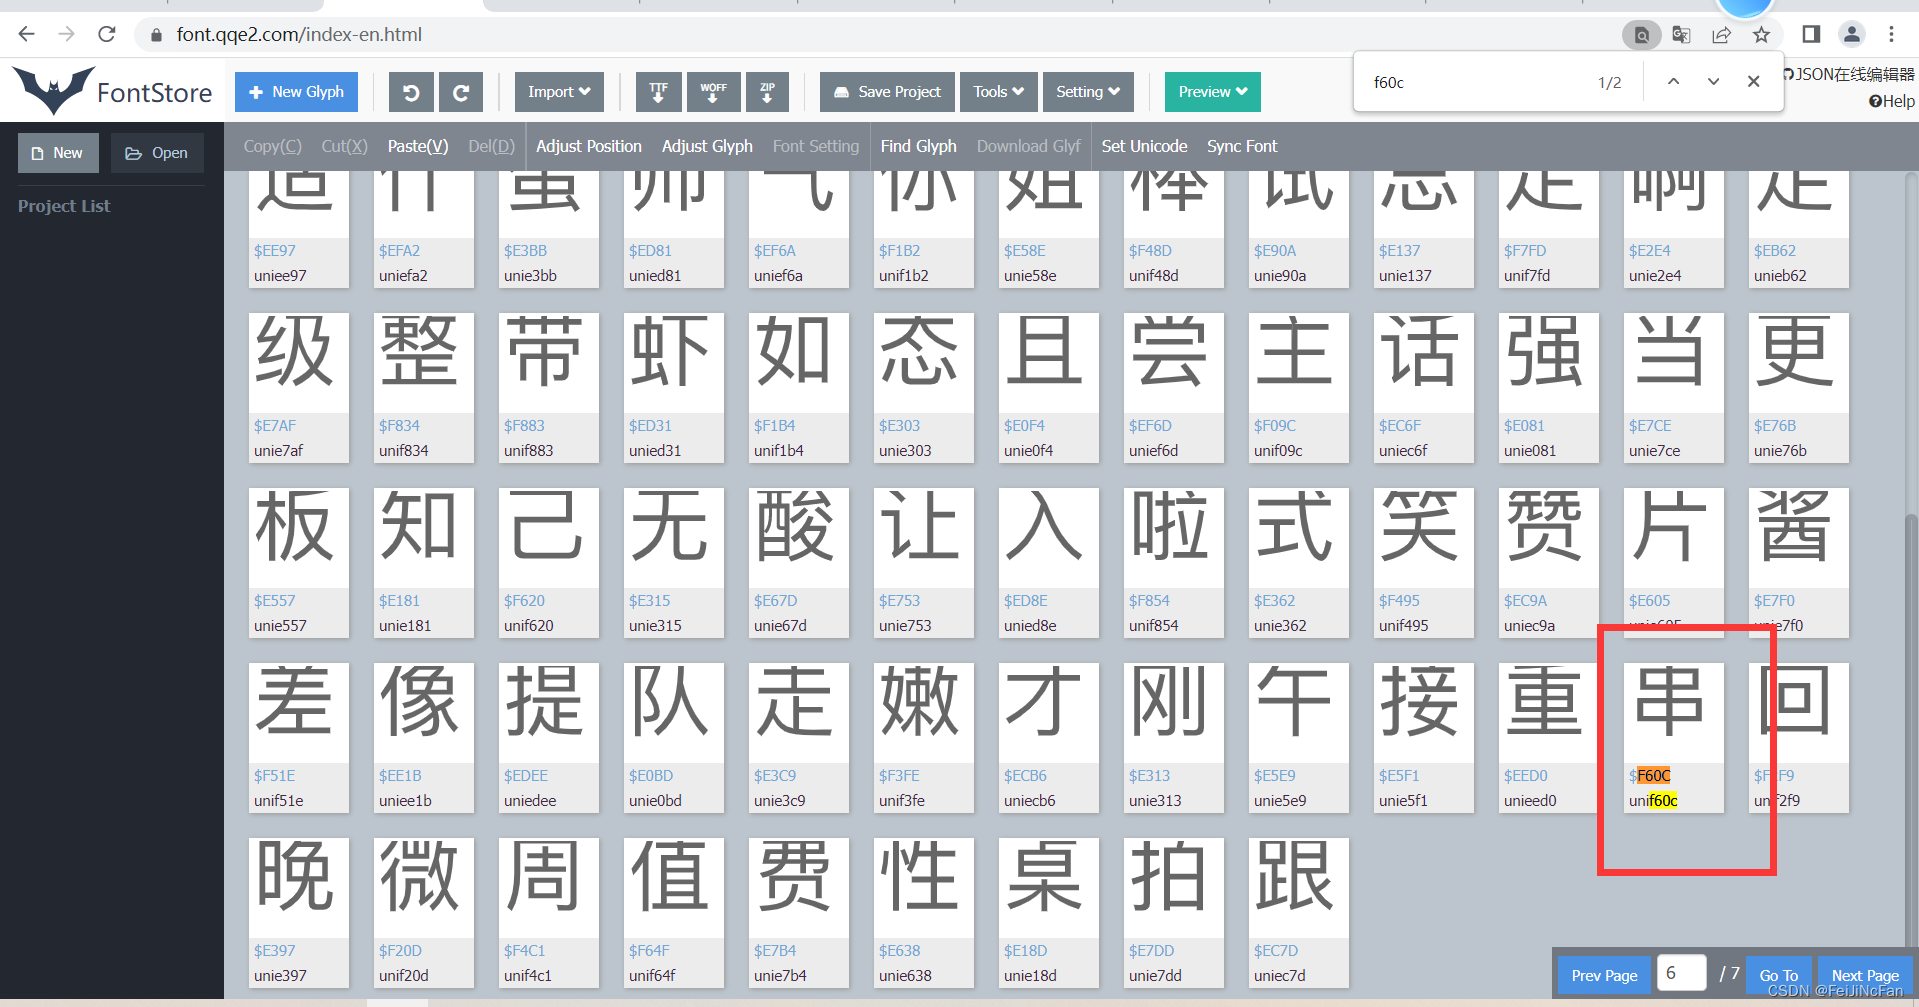Go back in browser history
This screenshot has width=1919, height=1007.
[27, 34]
